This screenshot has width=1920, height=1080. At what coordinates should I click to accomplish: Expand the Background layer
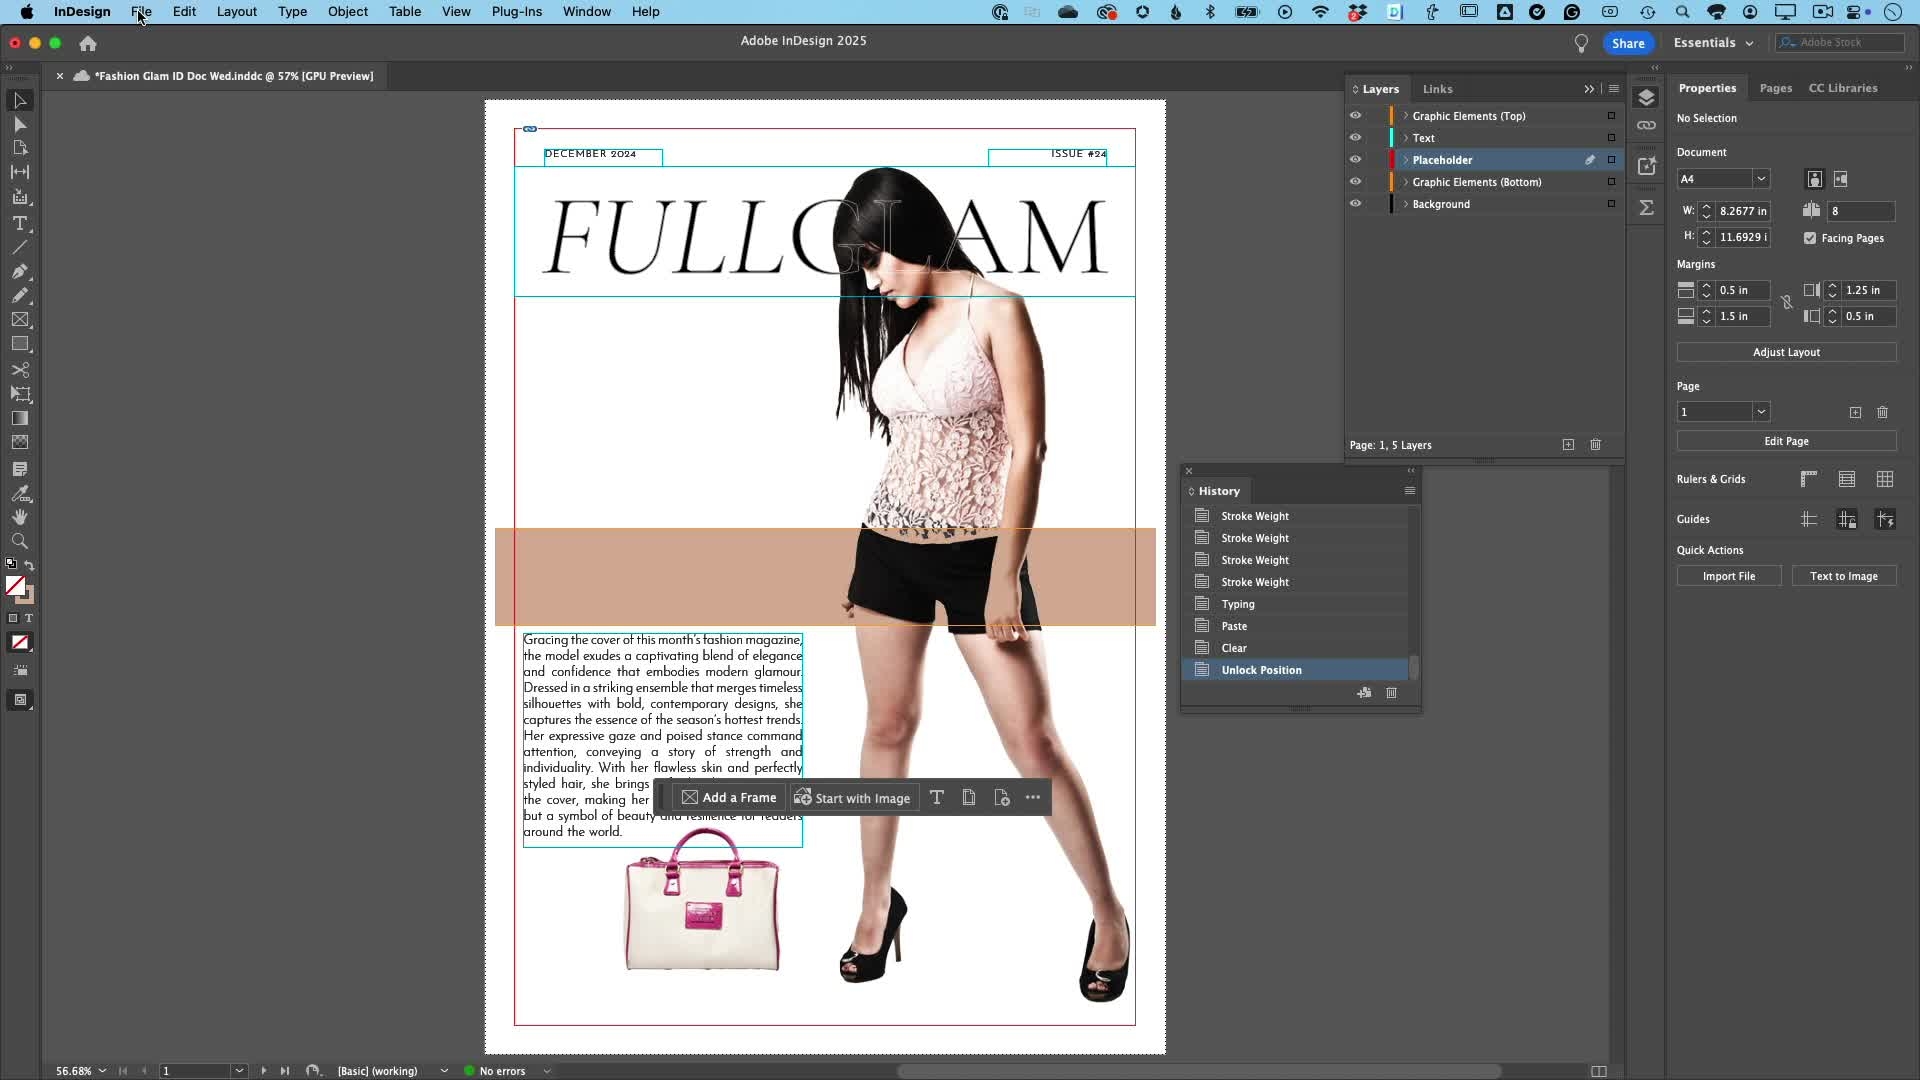point(1405,204)
